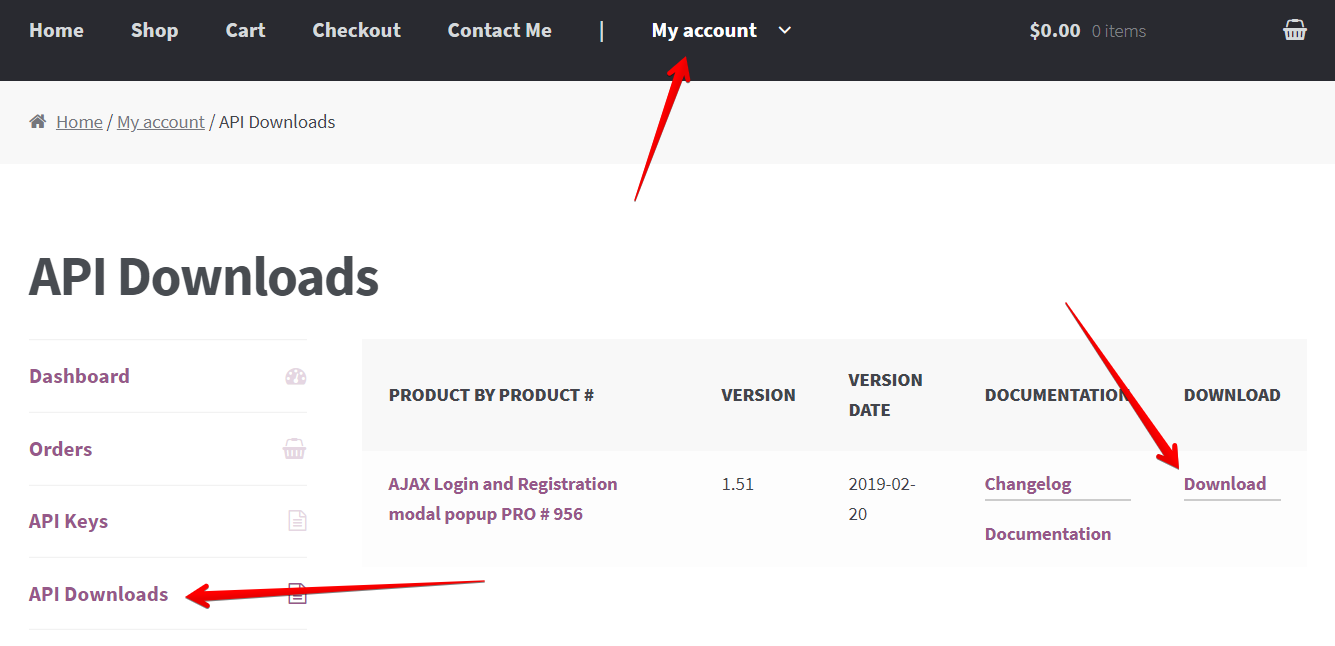Select Orders in the account sidebar
The width and height of the screenshot is (1335, 646).
[60, 448]
